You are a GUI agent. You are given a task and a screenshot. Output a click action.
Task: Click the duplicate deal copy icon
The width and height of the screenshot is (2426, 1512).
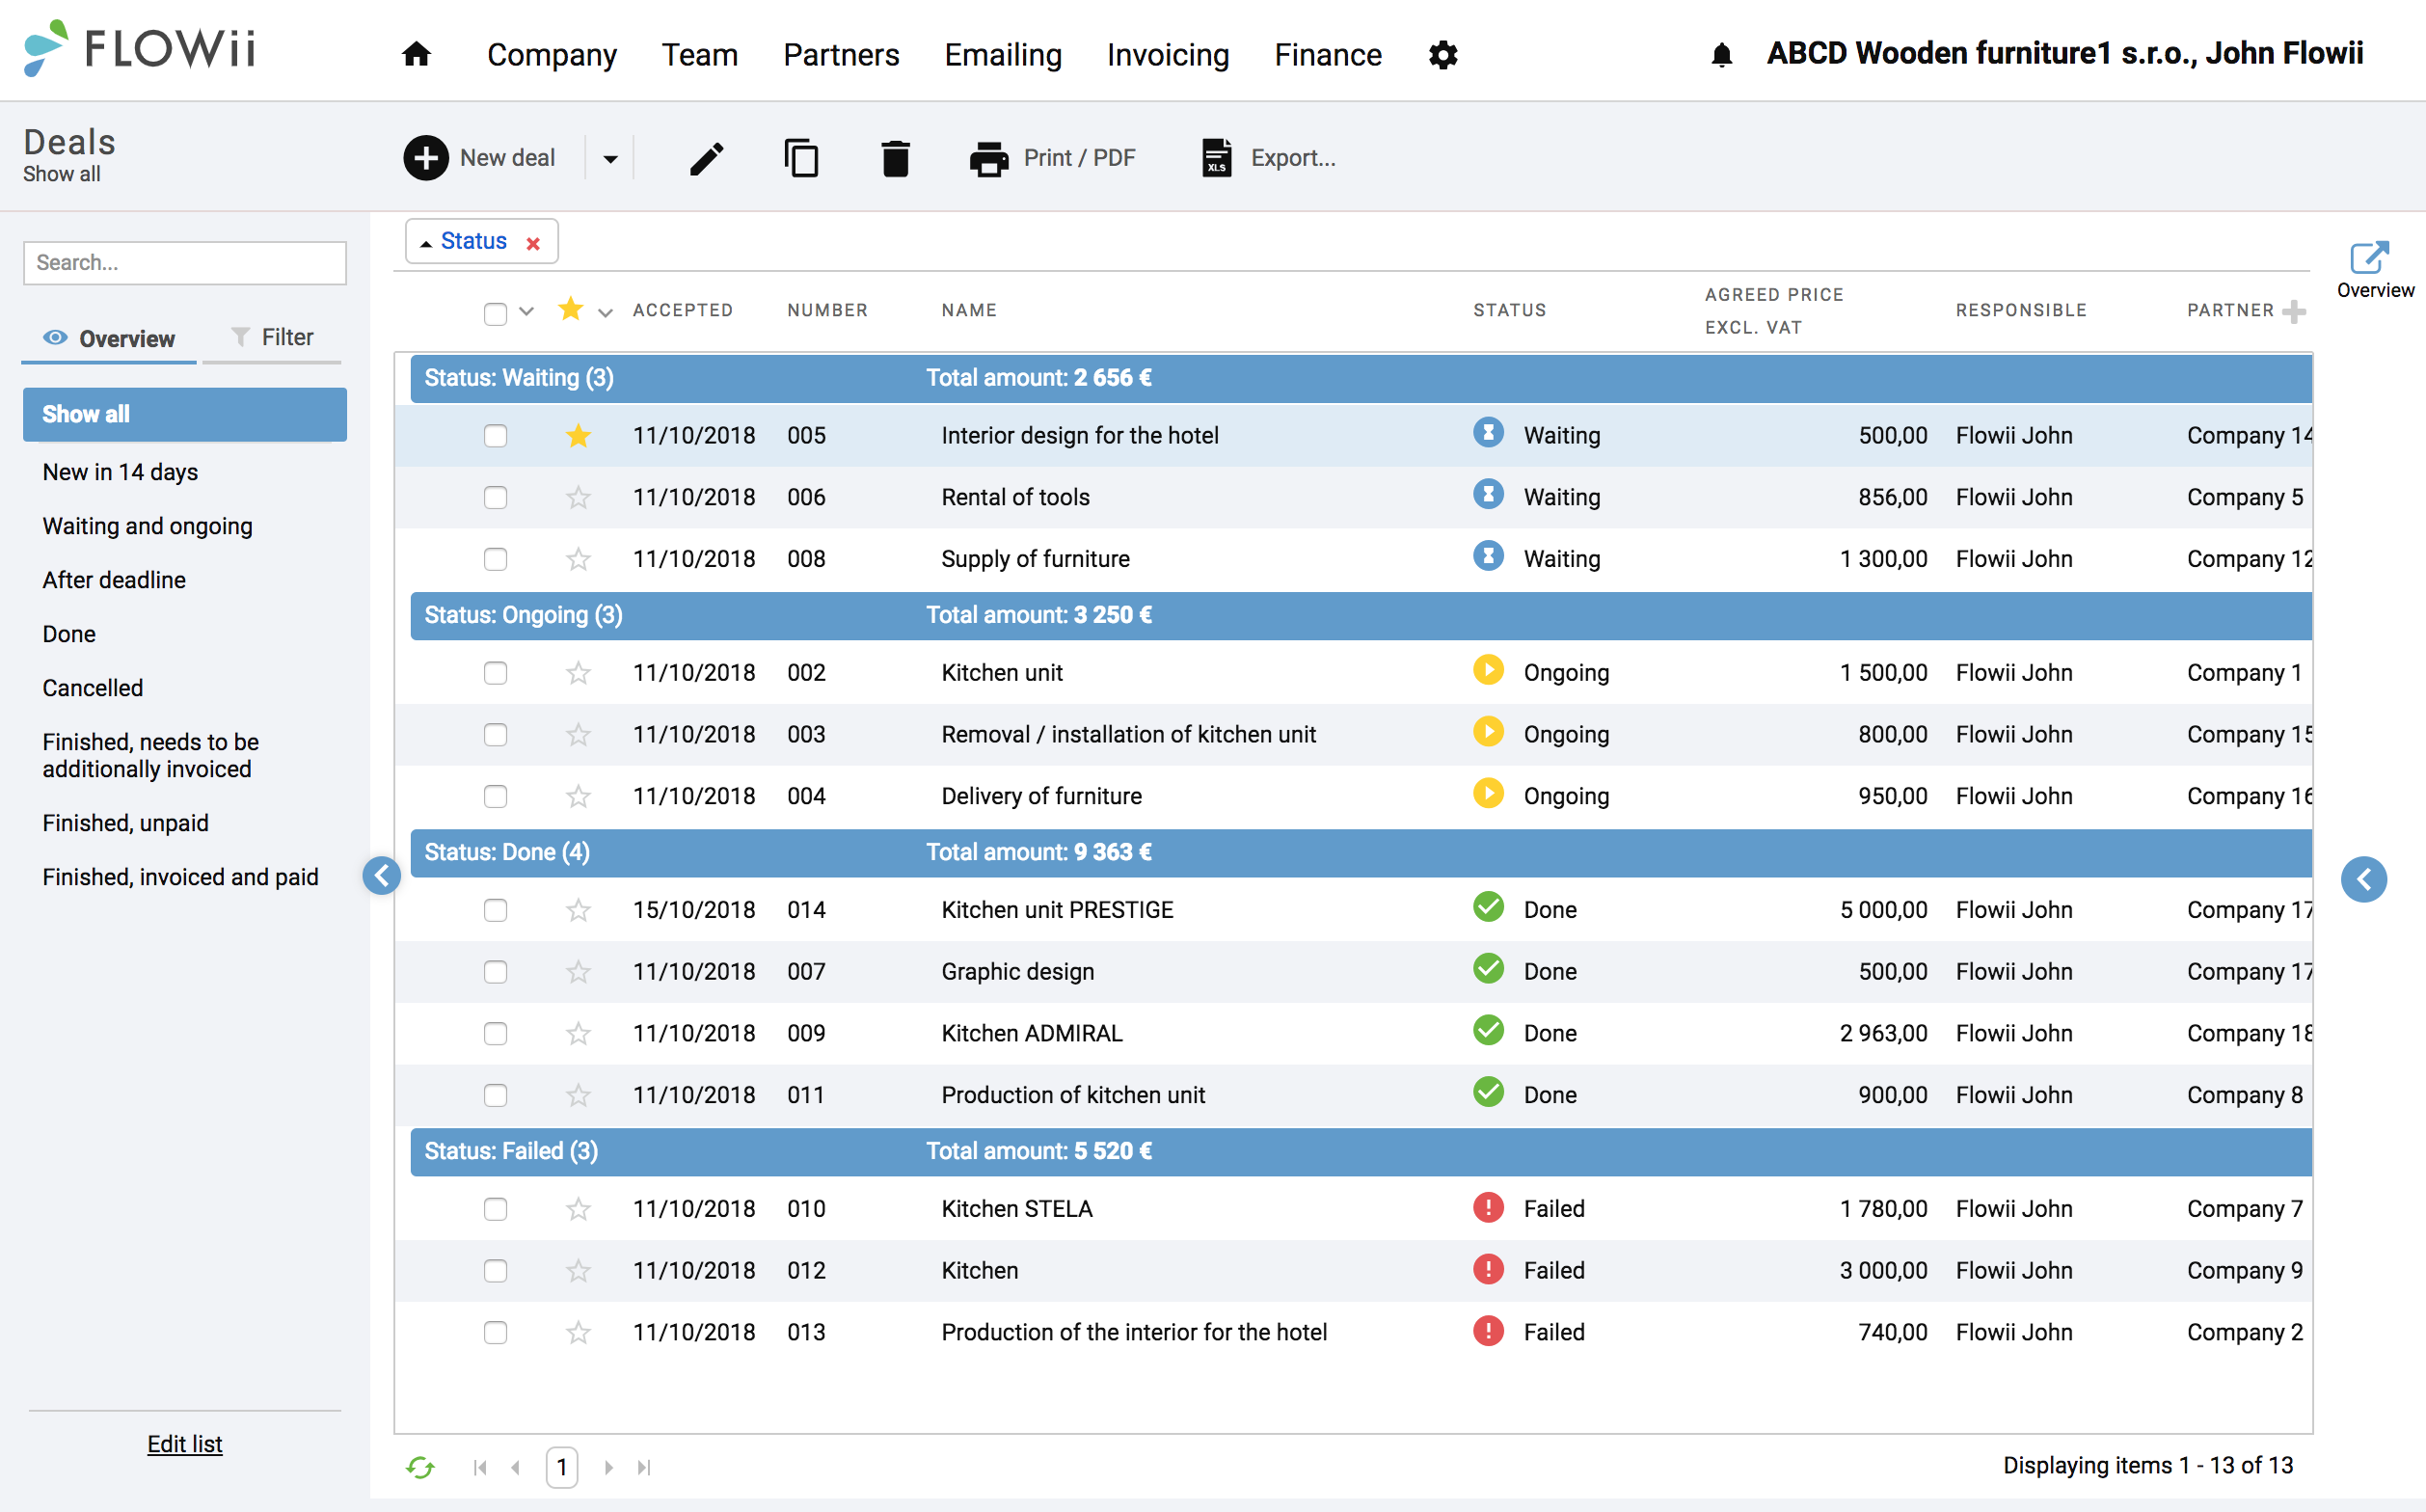click(x=801, y=158)
